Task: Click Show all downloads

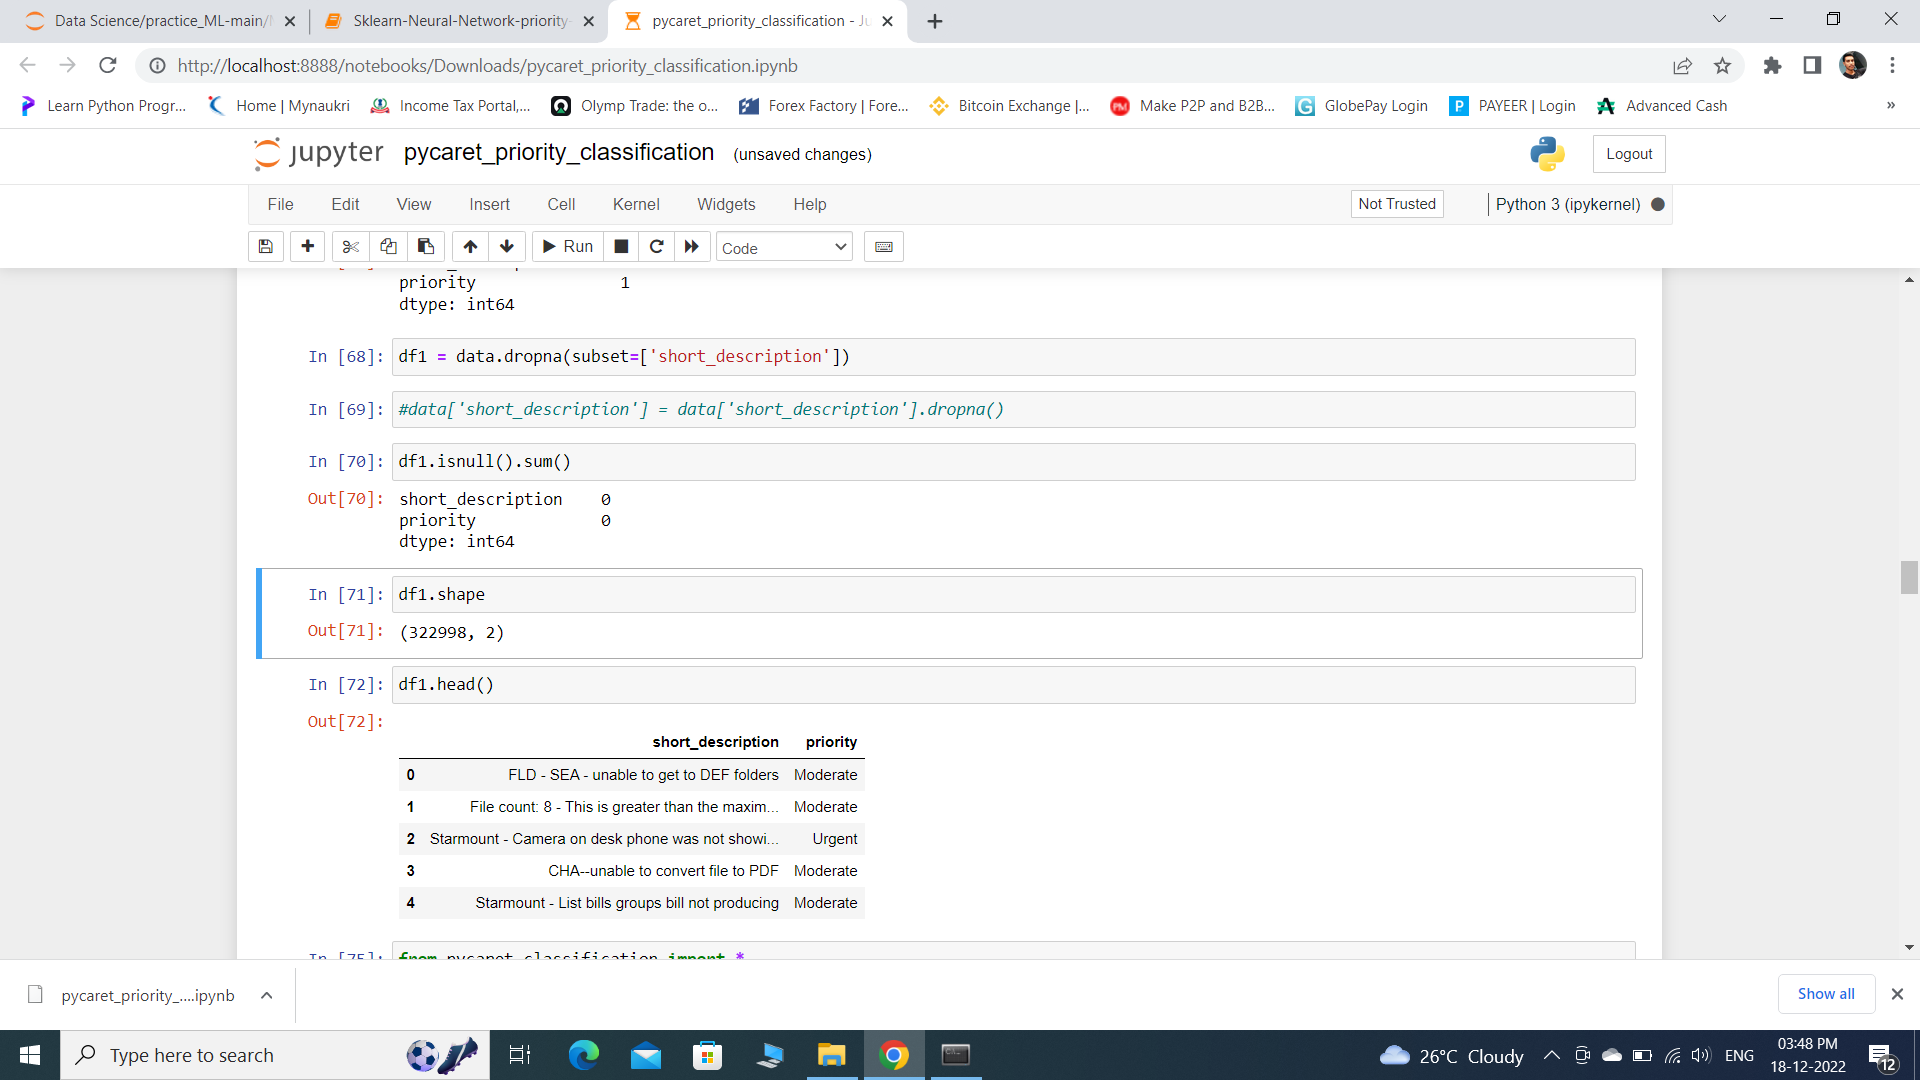Action: point(1825,994)
